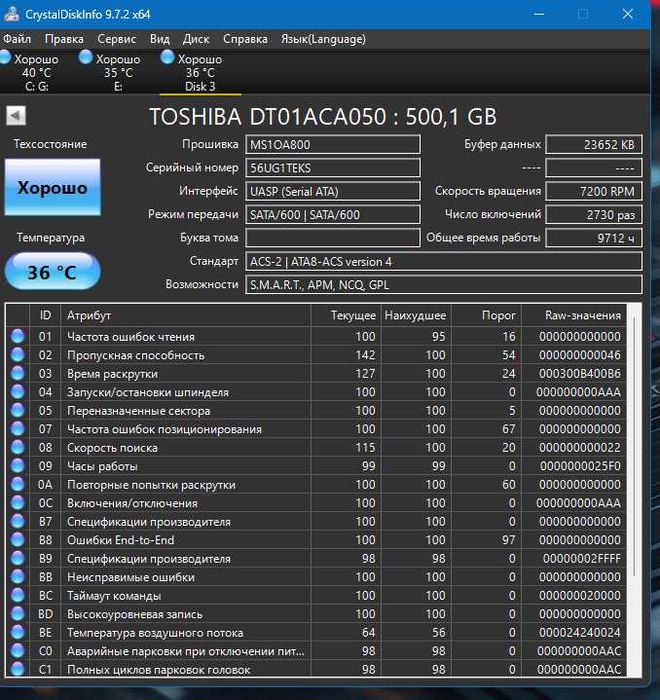Screen dimensions: 660x700
Task: Click the status icon of Ошибки End-to-End row
Action: (17, 540)
